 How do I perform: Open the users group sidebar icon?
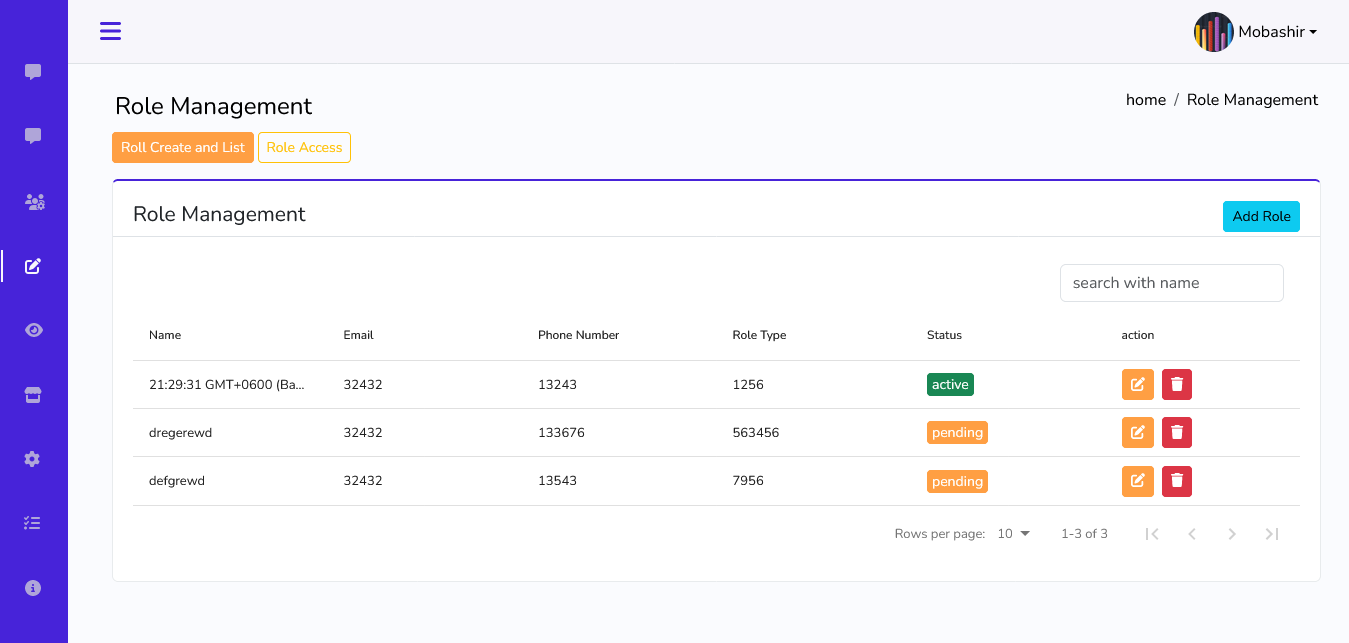(x=34, y=202)
